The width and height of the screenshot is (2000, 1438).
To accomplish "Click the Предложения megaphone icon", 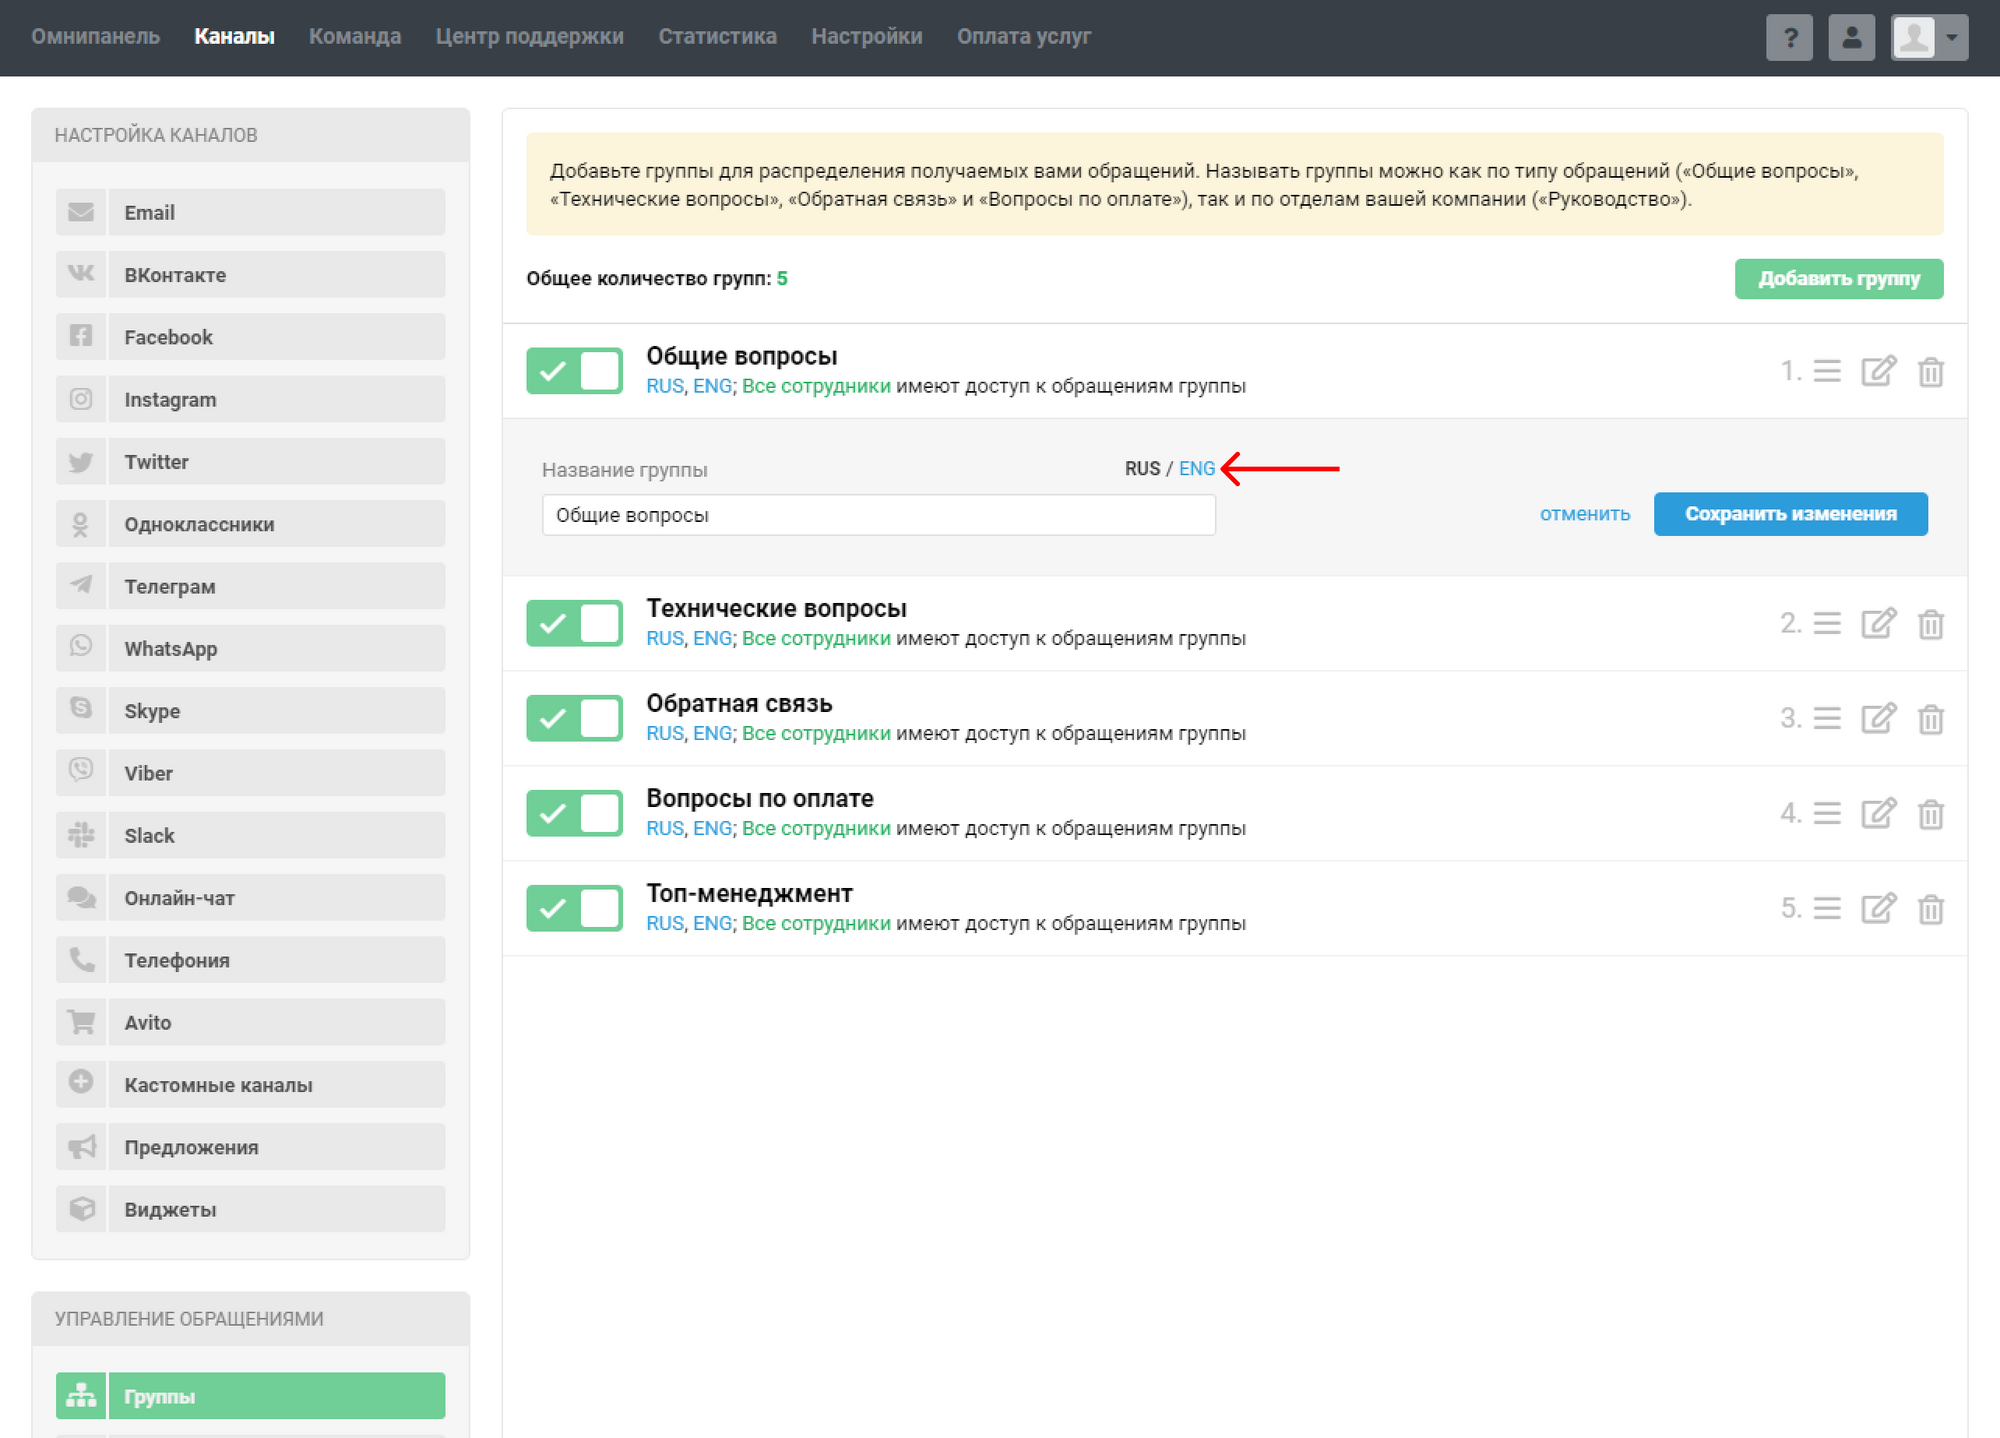I will (x=81, y=1146).
